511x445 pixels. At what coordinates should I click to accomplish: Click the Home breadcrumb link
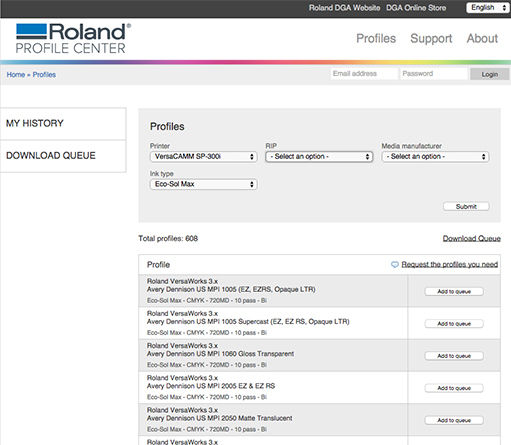16,75
